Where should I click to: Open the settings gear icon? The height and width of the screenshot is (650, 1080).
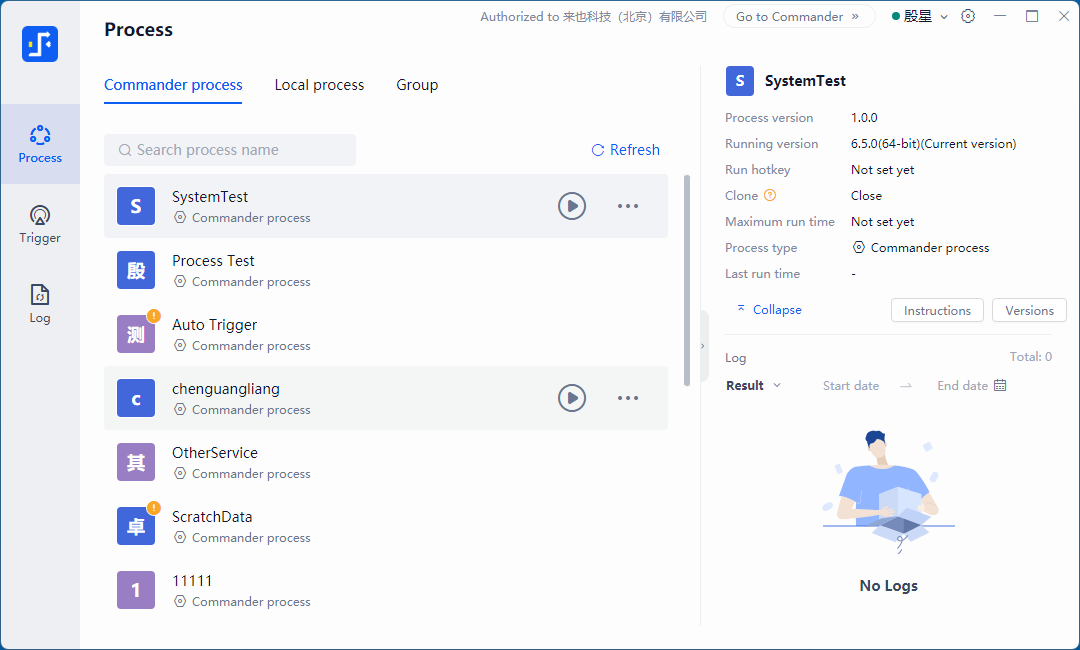point(968,16)
